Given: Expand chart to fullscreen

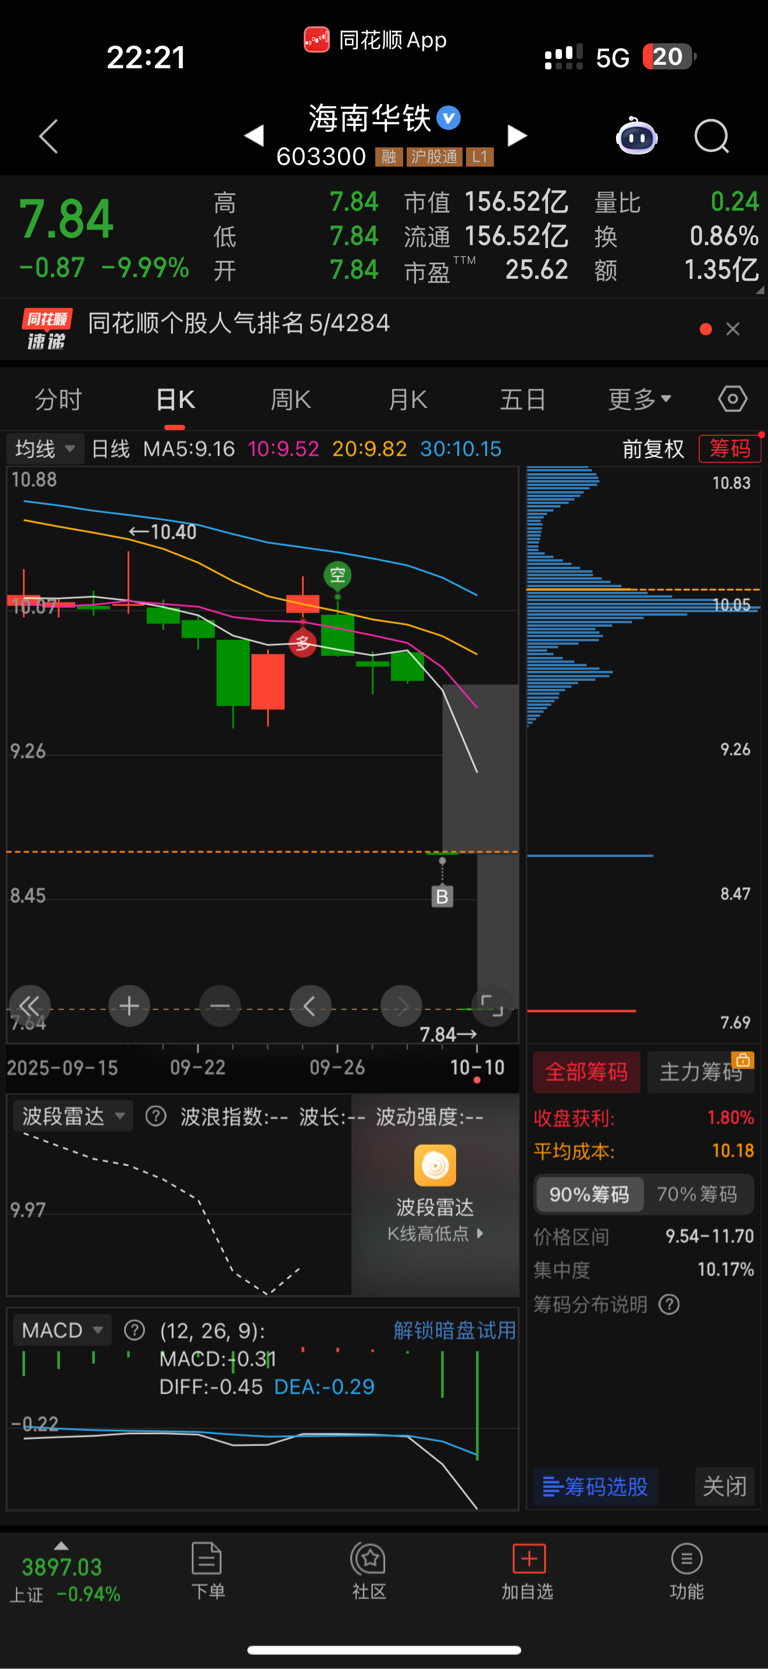Looking at the screenshot, I should tap(492, 1006).
